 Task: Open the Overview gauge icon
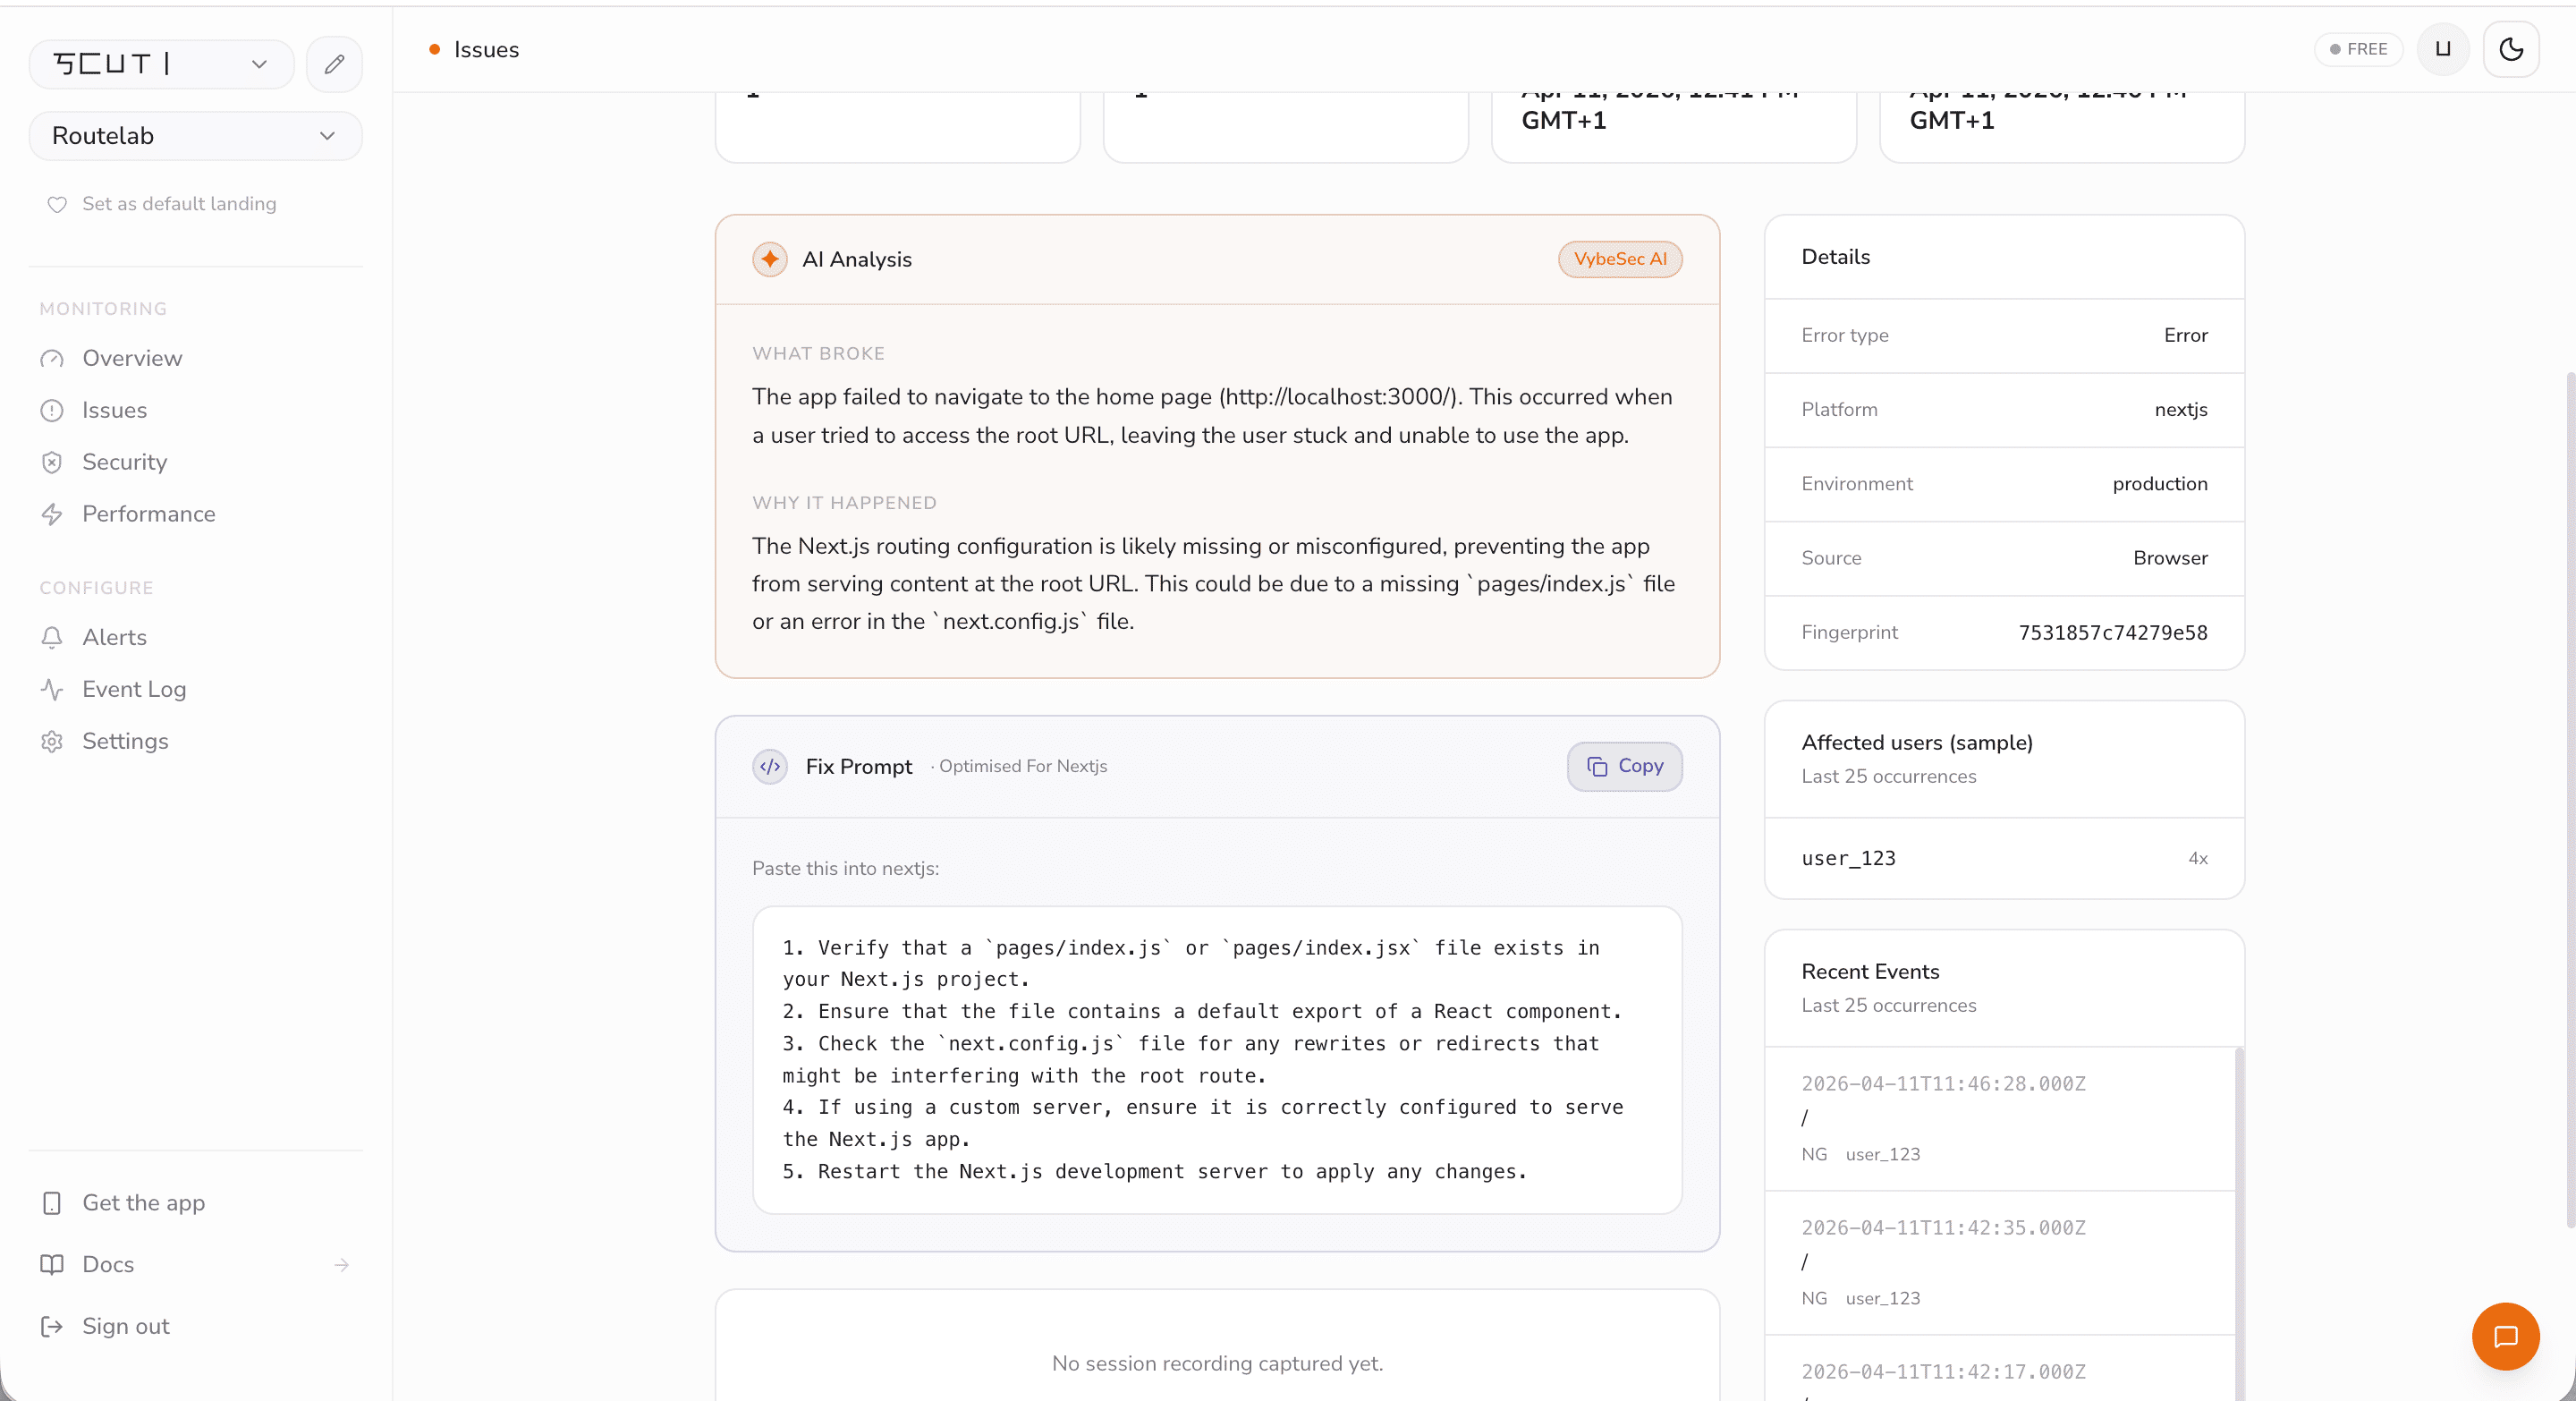click(52, 359)
